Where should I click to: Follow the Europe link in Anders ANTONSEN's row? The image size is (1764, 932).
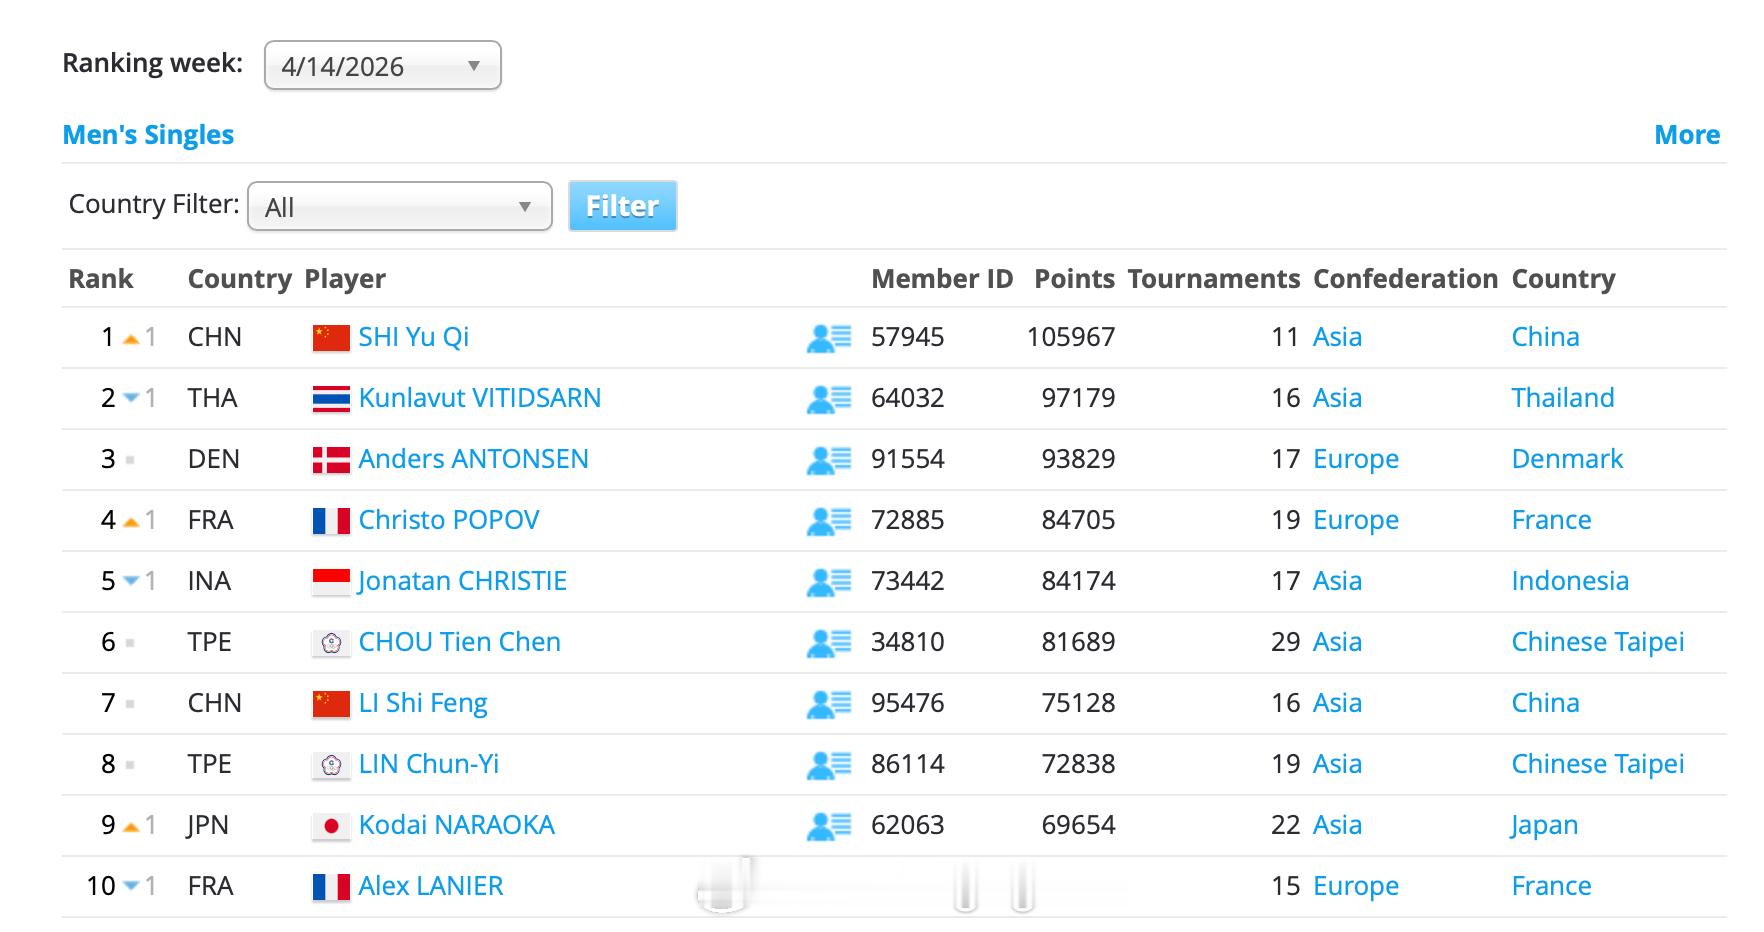pos(1356,459)
